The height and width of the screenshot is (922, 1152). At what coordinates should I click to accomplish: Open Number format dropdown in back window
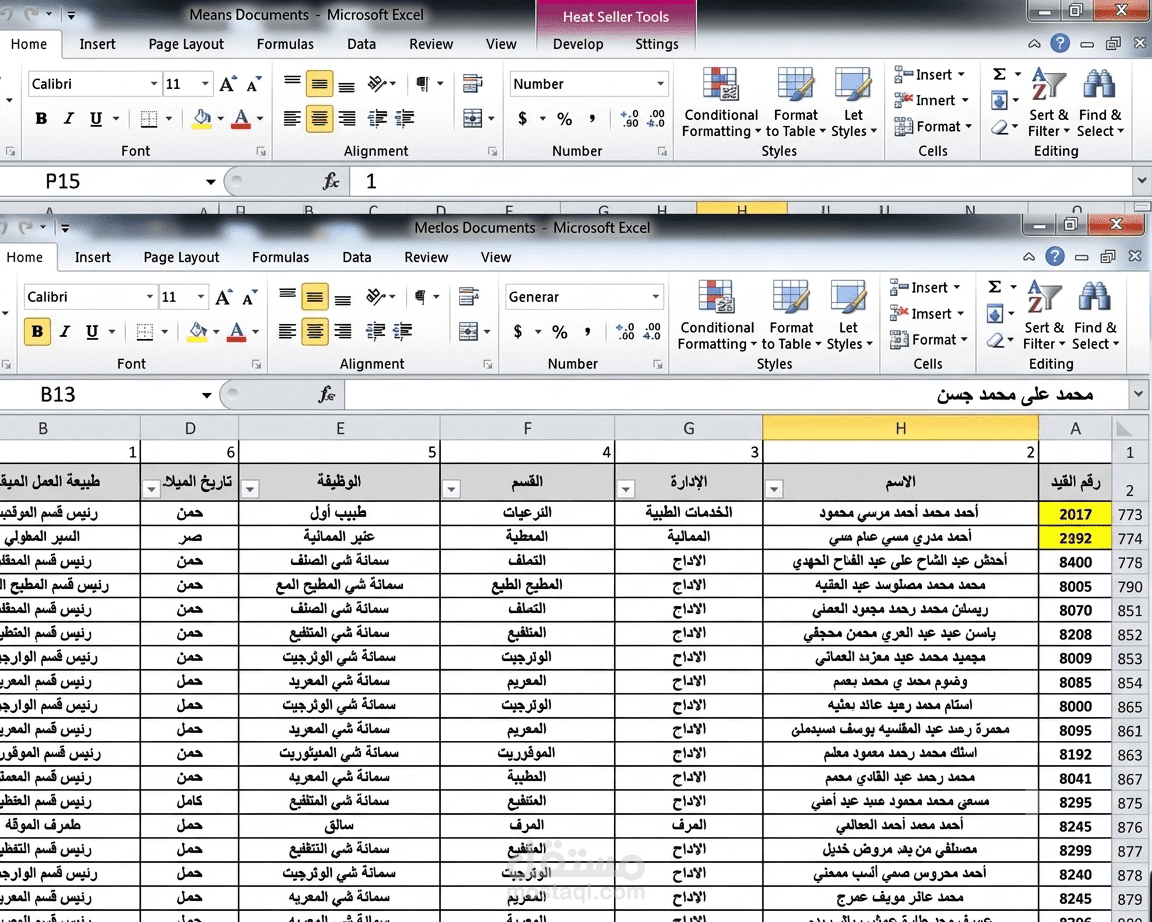(x=660, y=84)
